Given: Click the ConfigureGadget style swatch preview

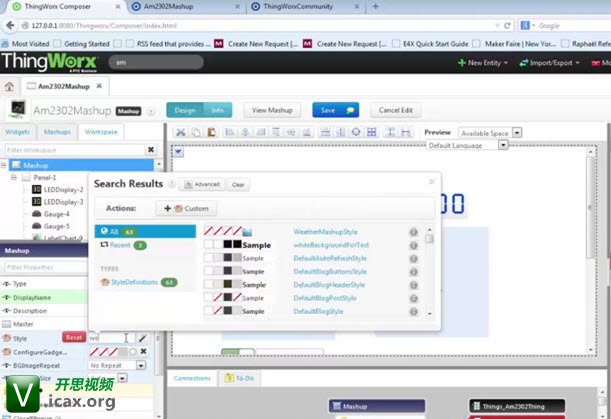Looking at the screenshot, I should pos(113,352).
